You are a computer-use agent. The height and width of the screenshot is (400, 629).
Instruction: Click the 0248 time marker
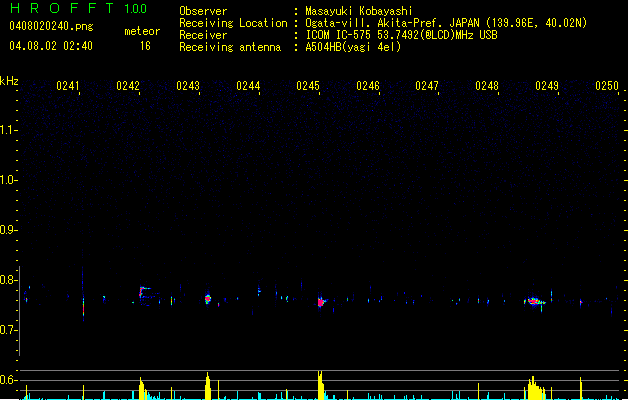(487, 86)
